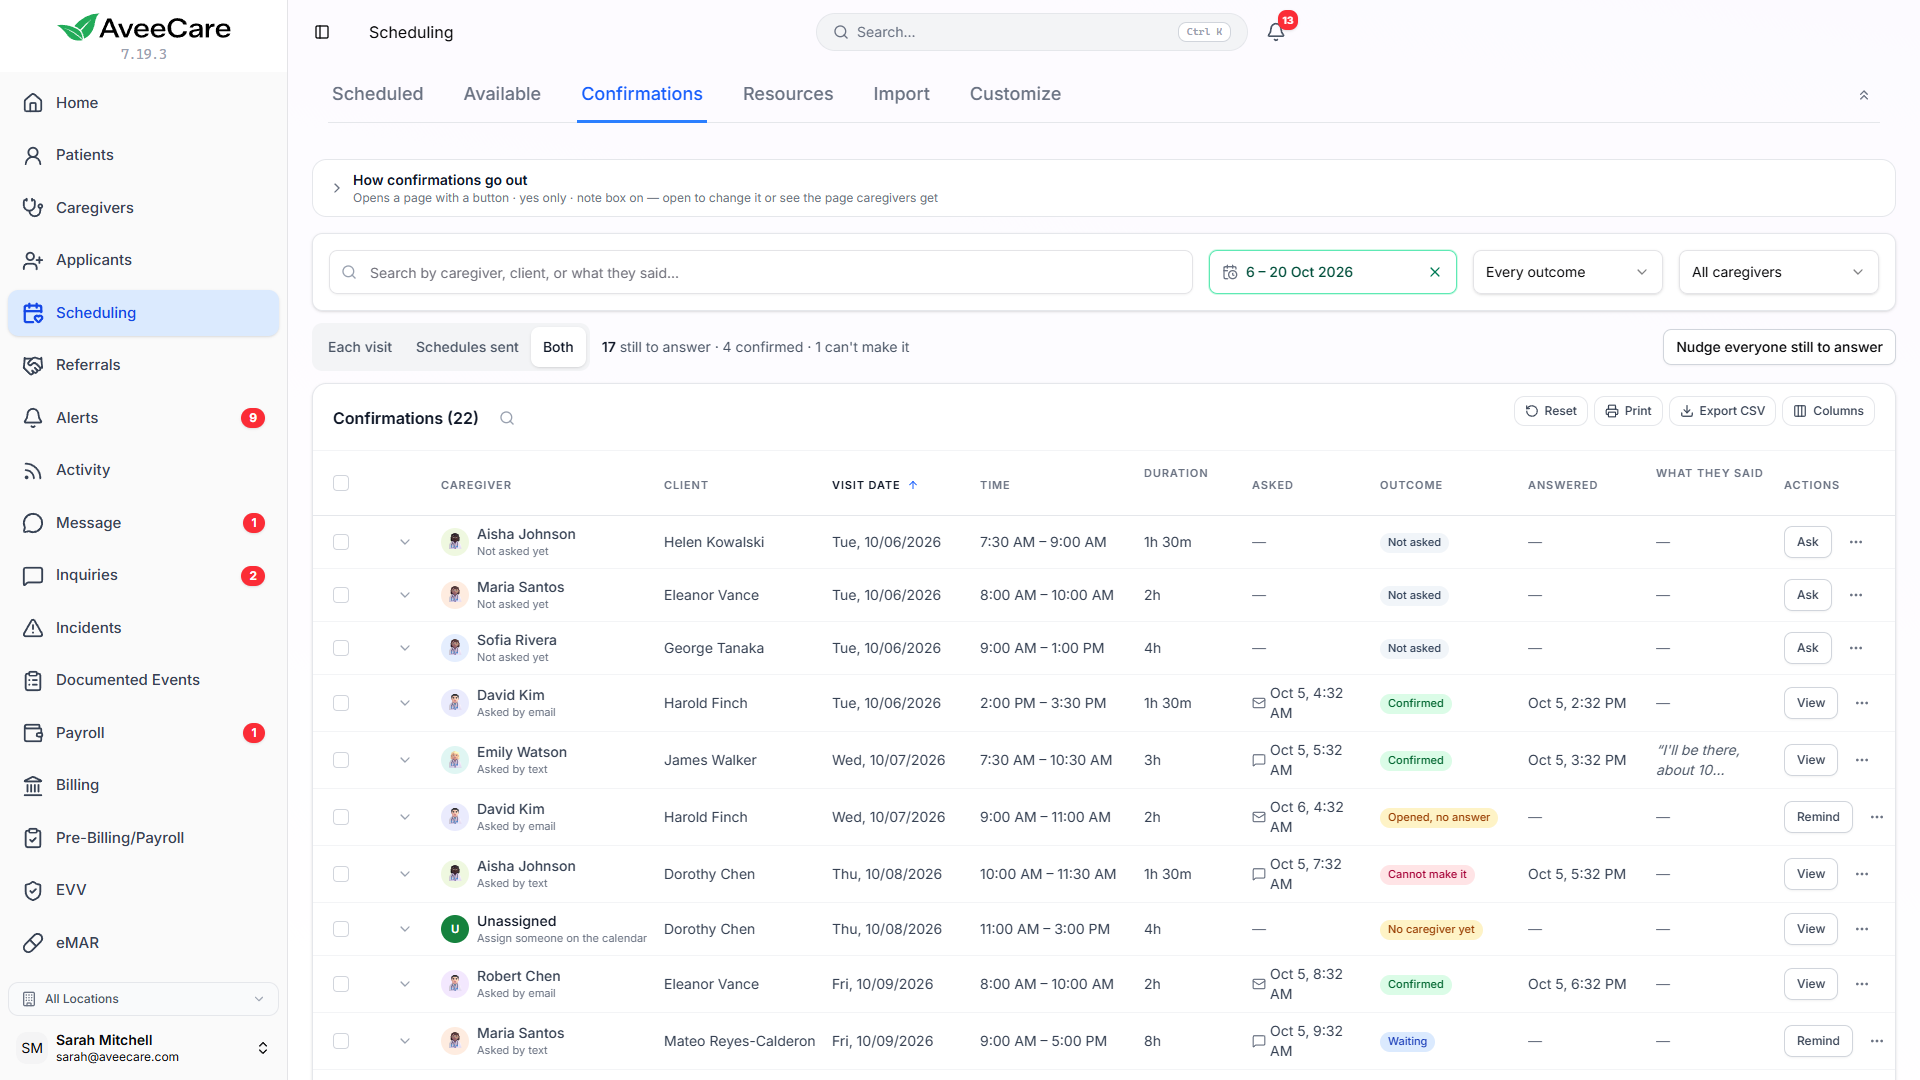Expand Aisha Johnson Helen Kowalski row
Viewport: 1920px width, 1080px height.
click(x=405, y=542)
